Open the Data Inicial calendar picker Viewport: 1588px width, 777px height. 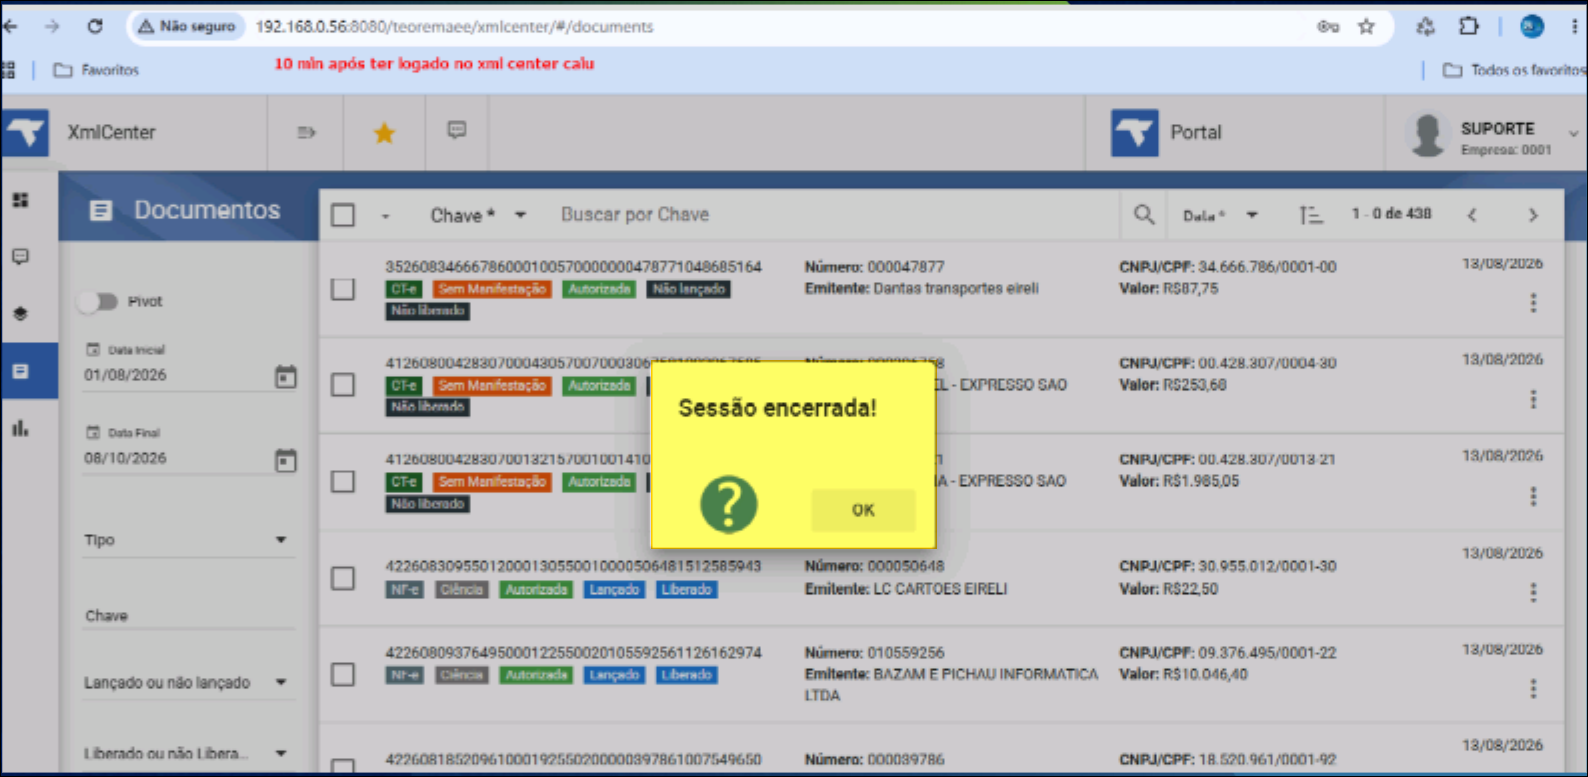(x=286, y=376)
